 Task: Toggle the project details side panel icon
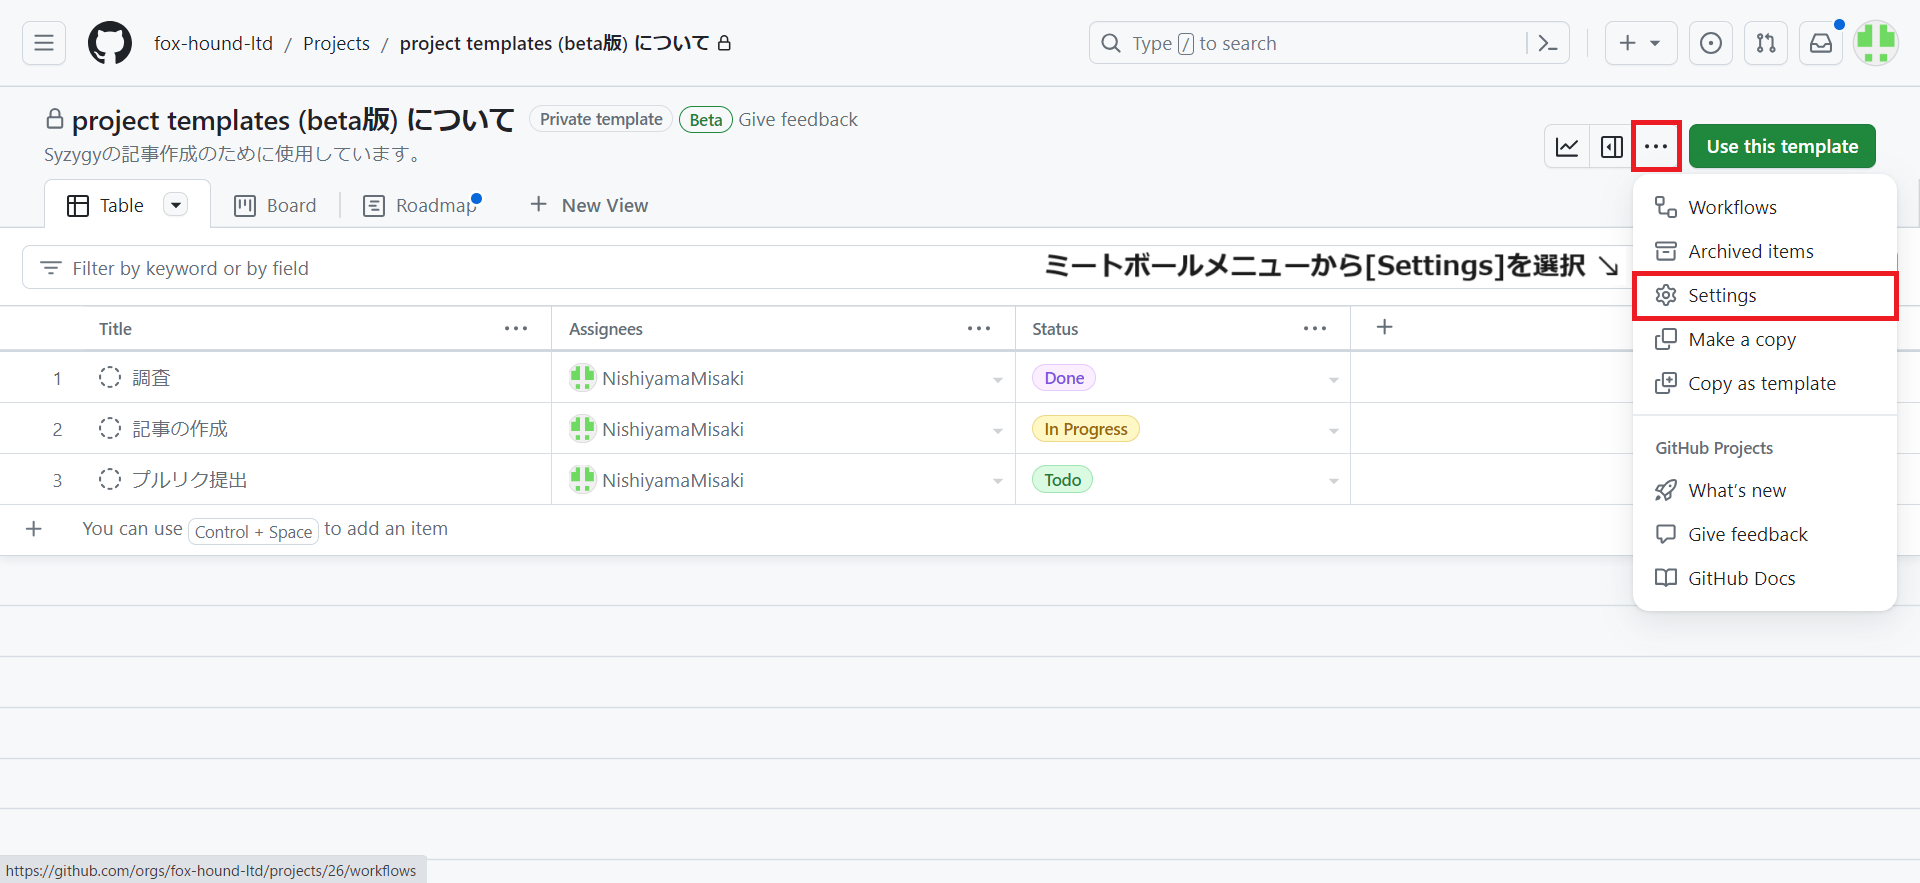(x=1611, y=147)
